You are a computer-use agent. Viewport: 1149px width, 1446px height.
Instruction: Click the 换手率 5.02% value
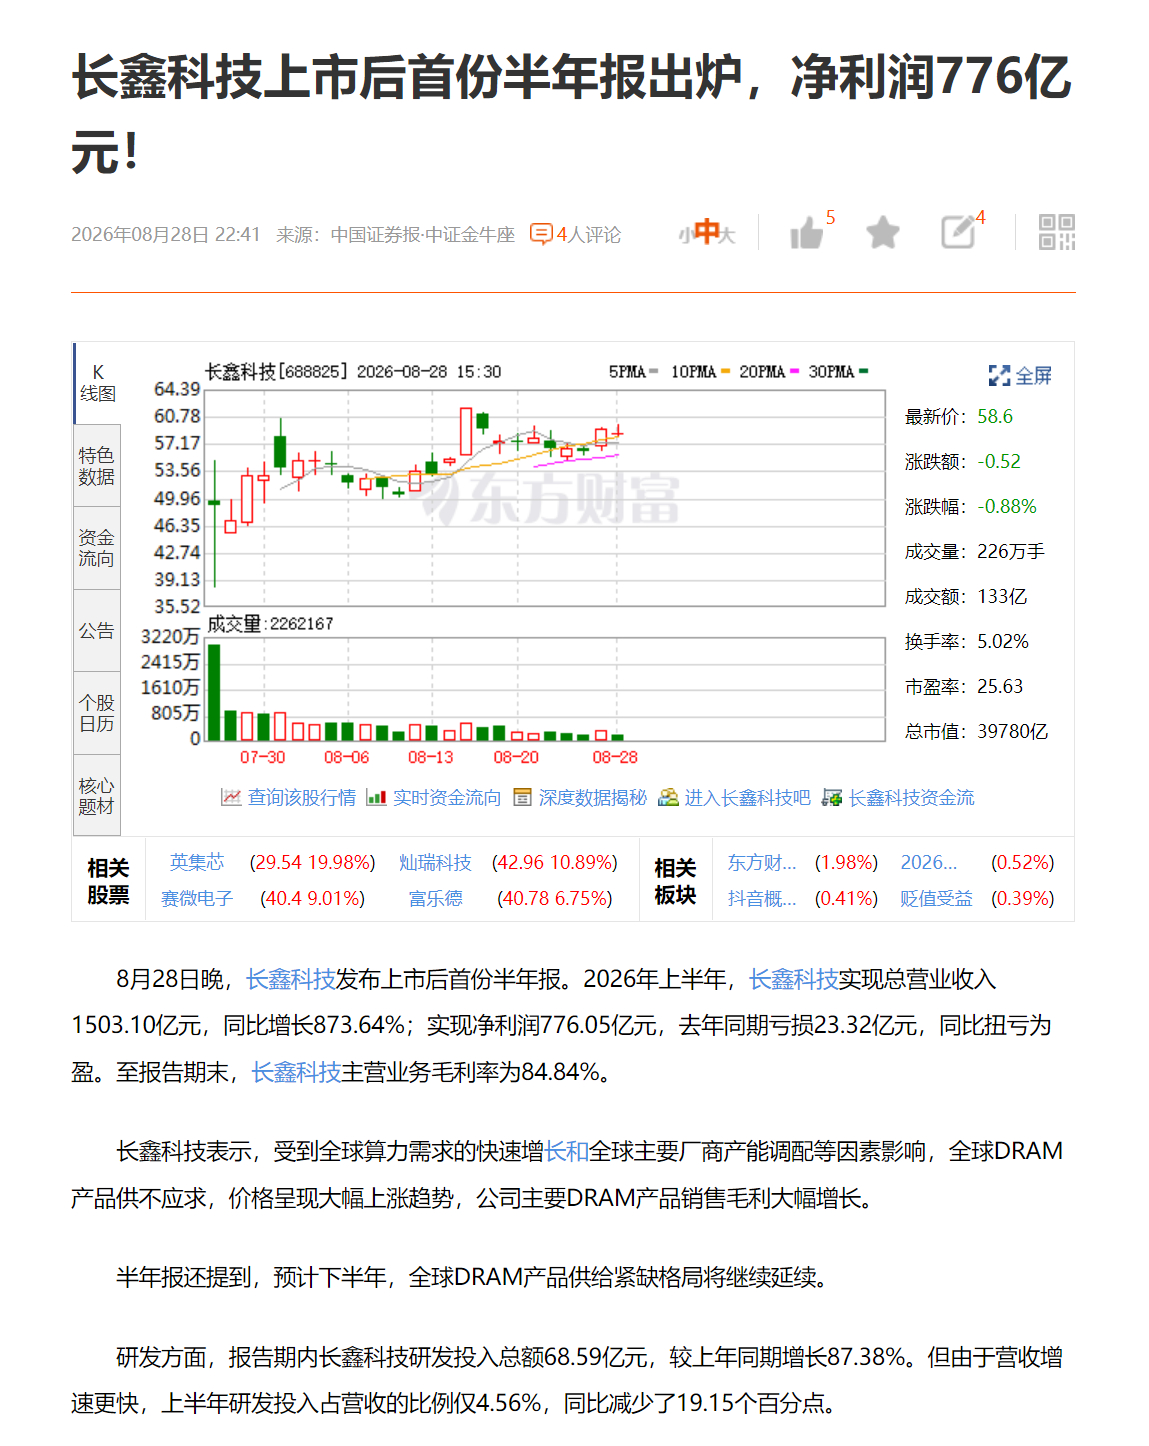[1003, 641]
